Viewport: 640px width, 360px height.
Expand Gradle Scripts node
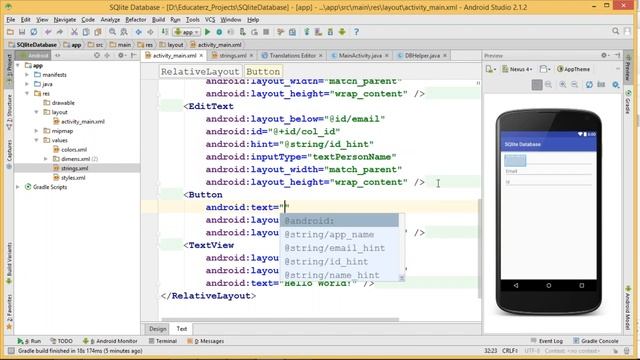[x=18, y=187]
